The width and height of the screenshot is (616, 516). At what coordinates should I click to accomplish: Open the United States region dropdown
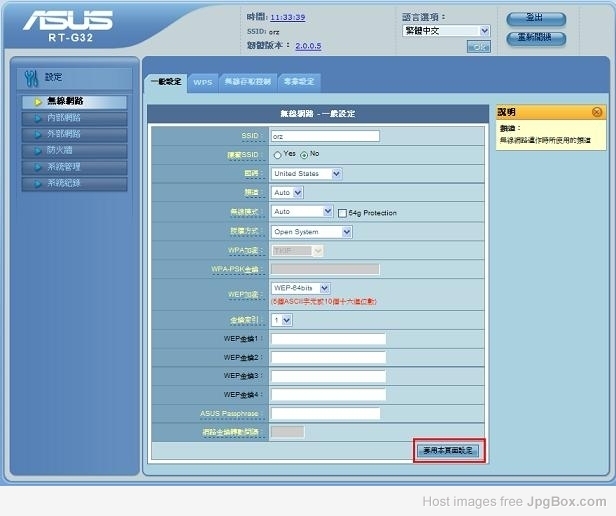point(307,174)
